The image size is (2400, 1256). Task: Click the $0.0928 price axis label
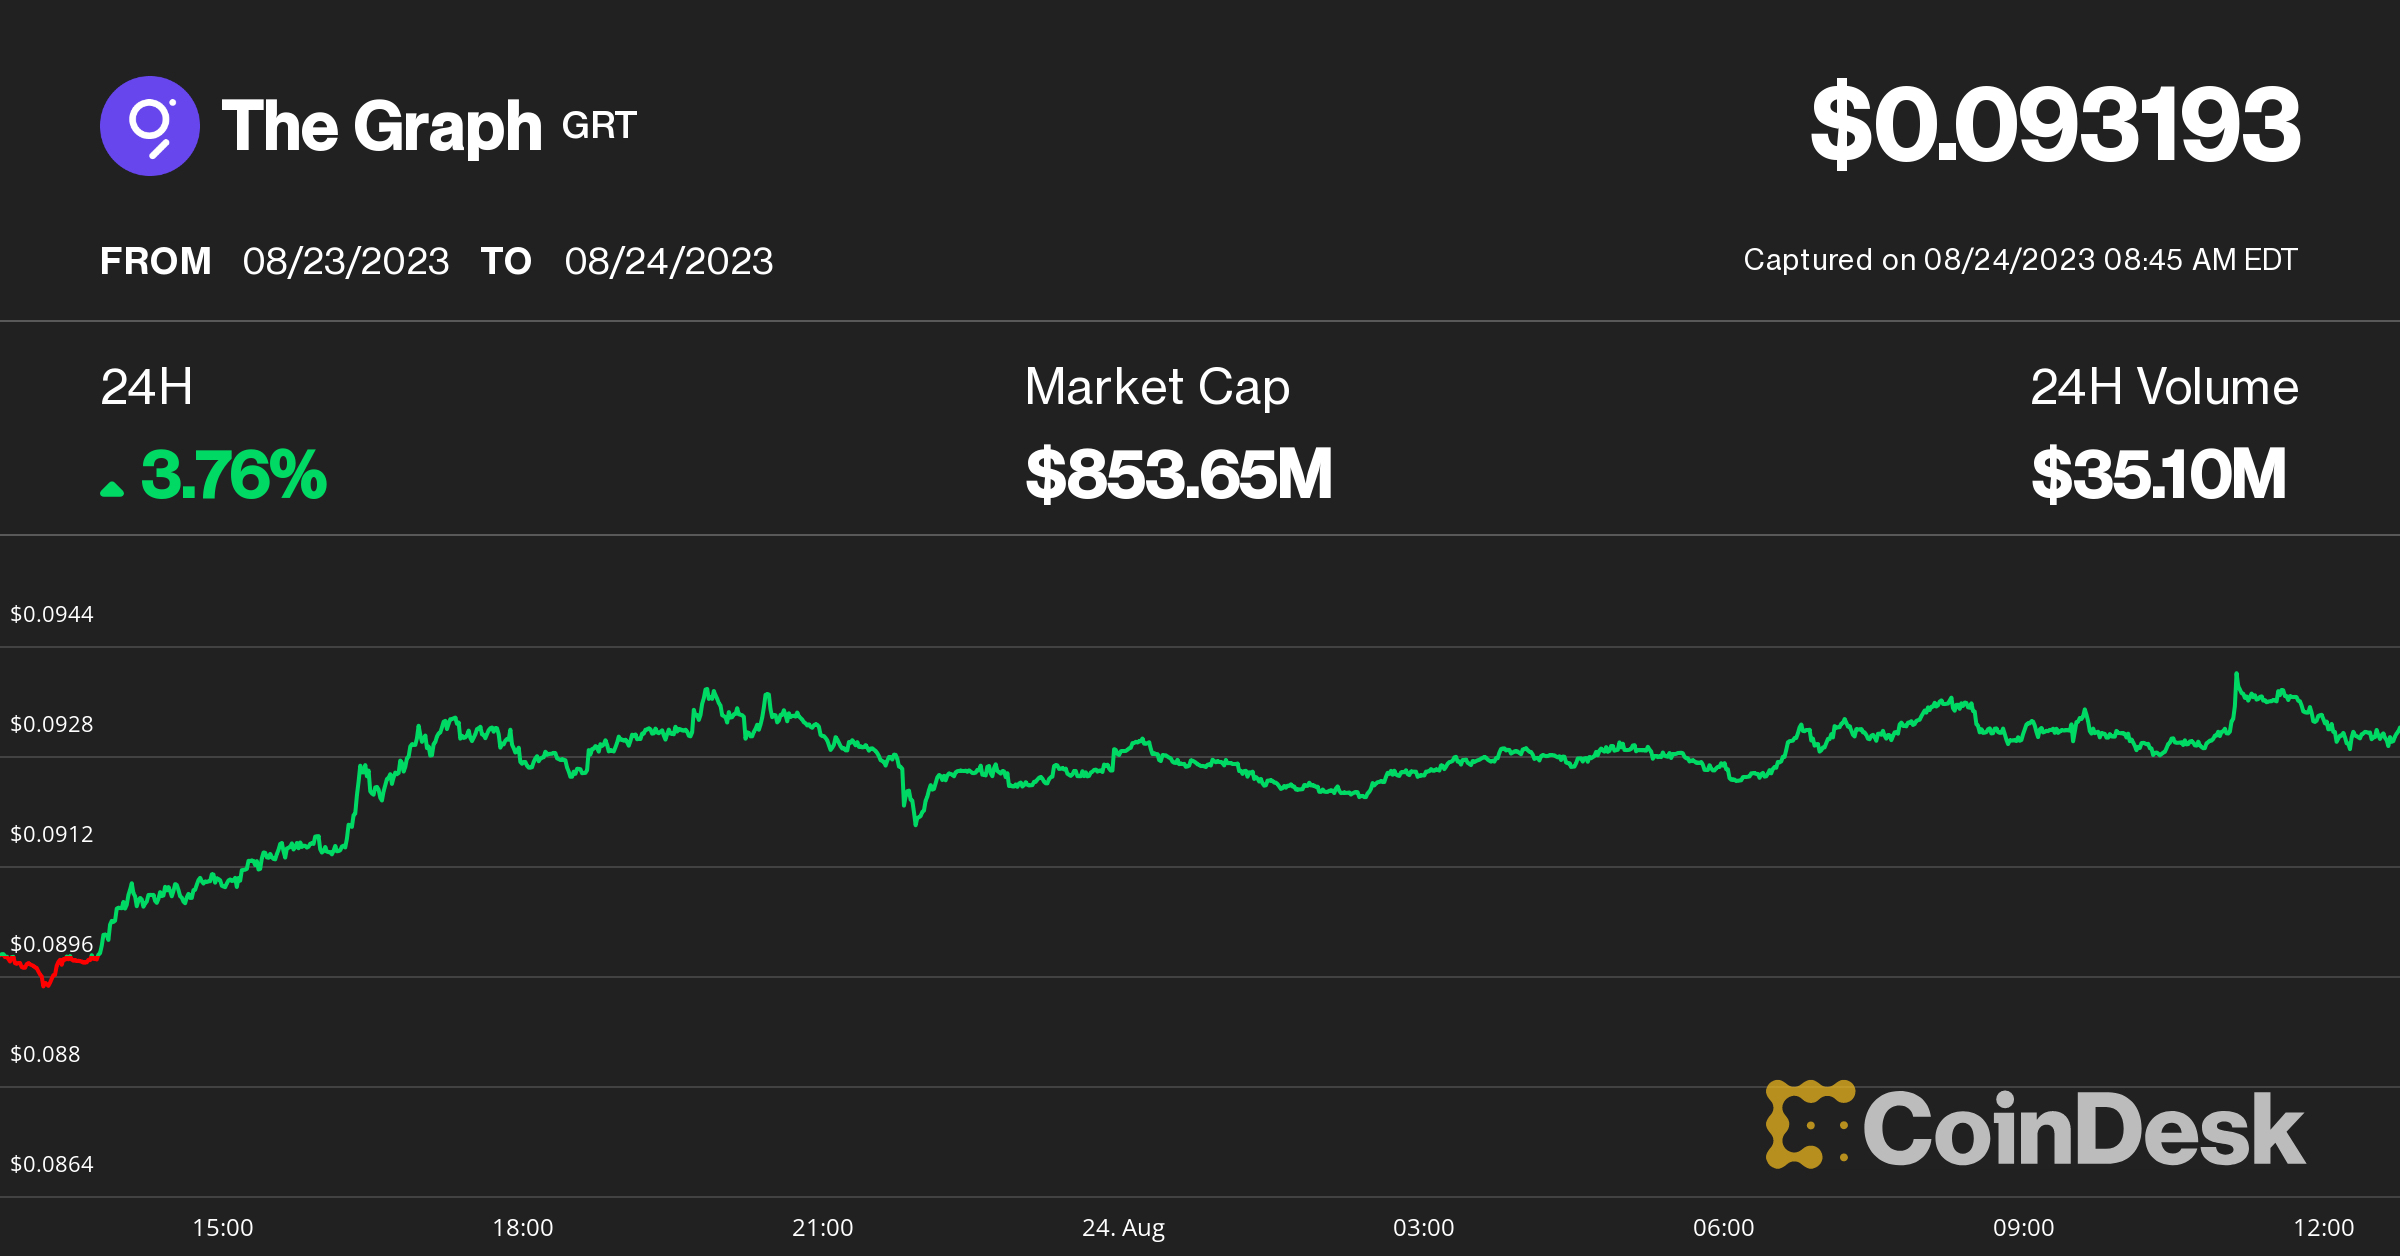coord(52,724)
